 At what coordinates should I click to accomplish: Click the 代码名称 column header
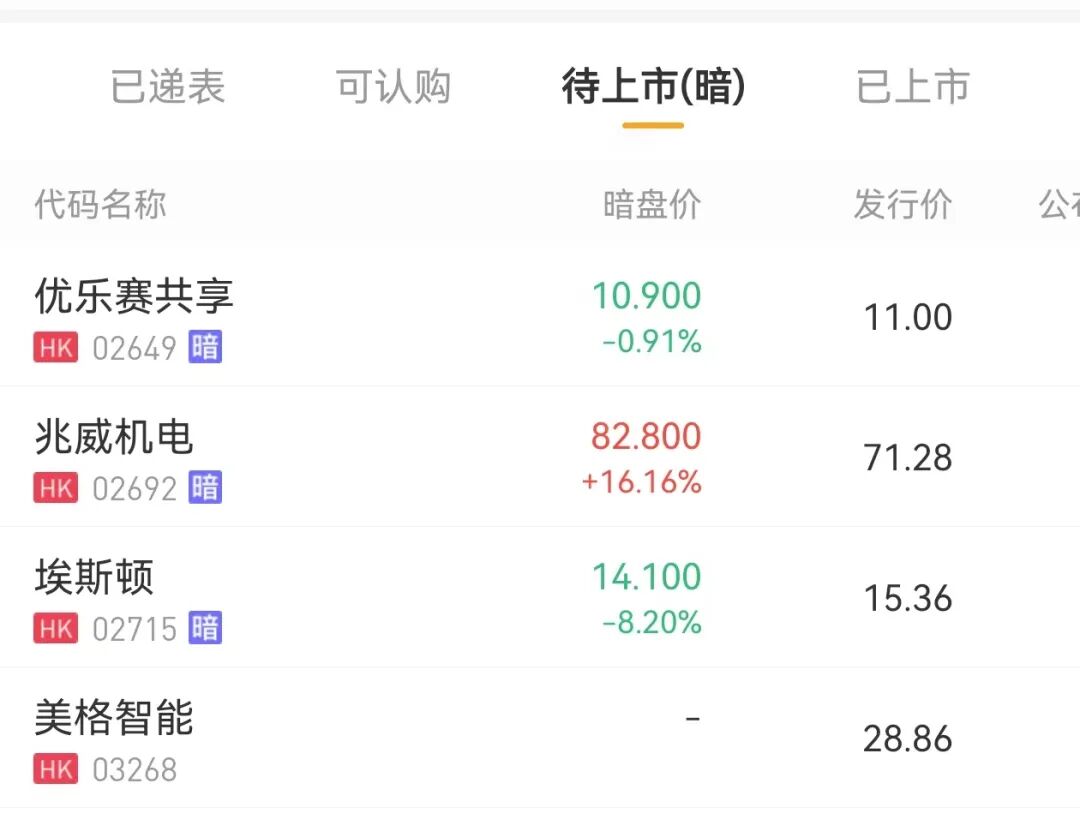pyautogui.click(x=100, y=205)
